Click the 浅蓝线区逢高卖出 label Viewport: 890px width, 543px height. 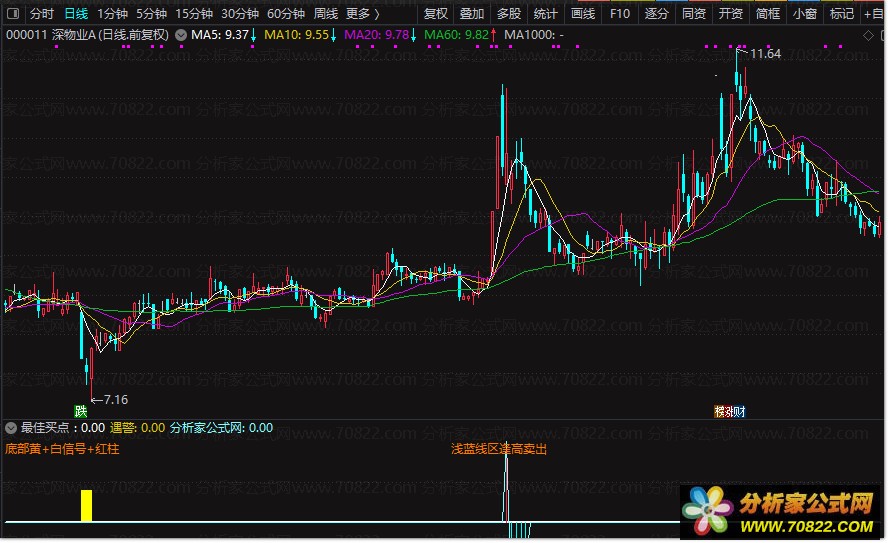point(499,449)
